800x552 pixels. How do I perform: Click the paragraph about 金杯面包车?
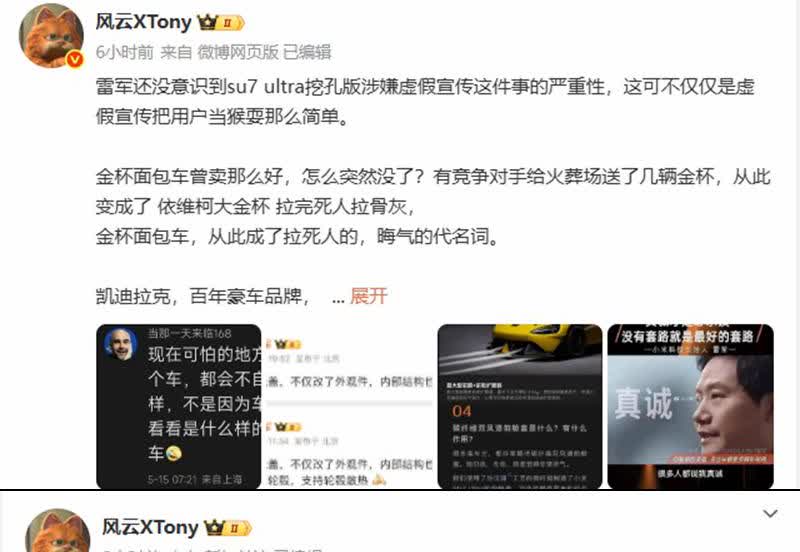pyautogui.click(x=433, y=206)
